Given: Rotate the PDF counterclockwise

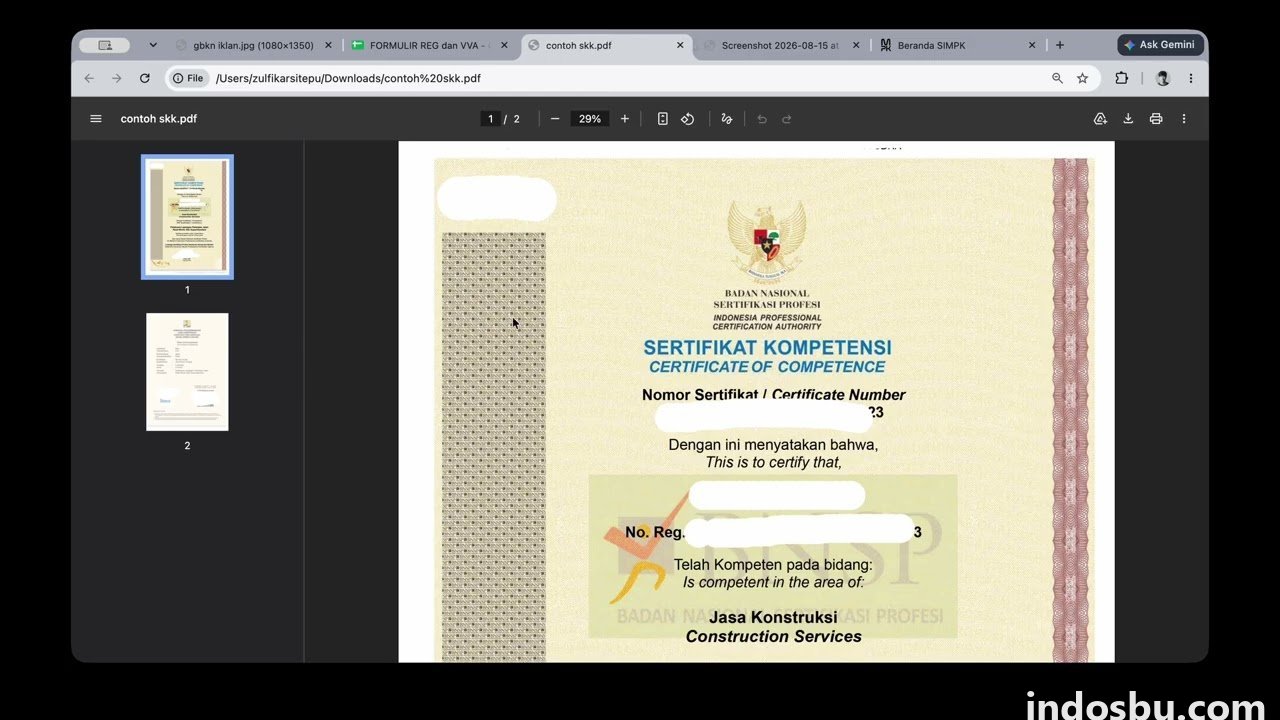Looking at the screenshot, I should point(688,119).
